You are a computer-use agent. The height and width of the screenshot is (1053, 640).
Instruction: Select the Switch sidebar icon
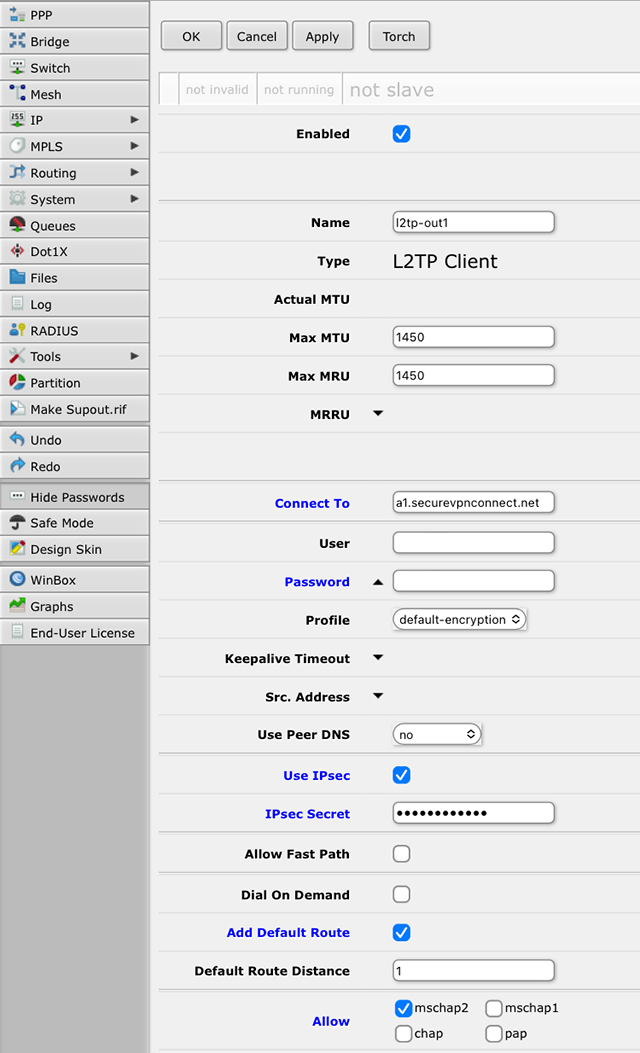pyautogui.click(x=17, y=67)
